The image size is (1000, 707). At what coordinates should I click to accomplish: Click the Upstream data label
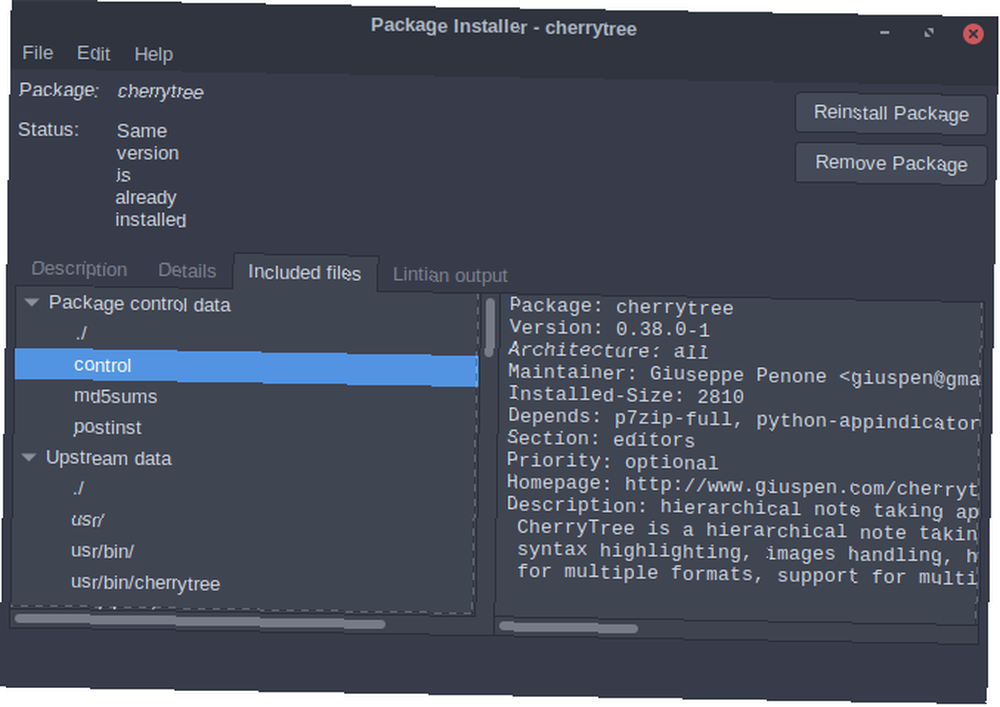coord(108,458)
